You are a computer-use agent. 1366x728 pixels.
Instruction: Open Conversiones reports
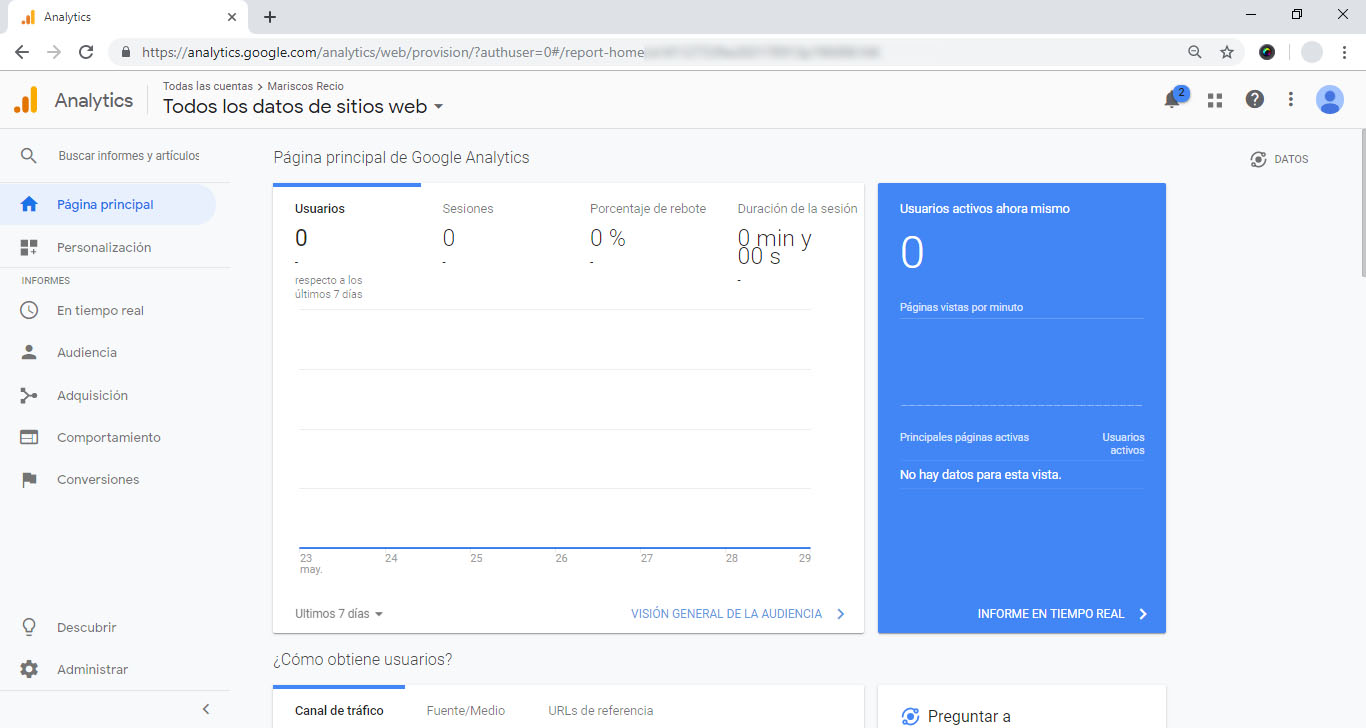click(98, 479)
